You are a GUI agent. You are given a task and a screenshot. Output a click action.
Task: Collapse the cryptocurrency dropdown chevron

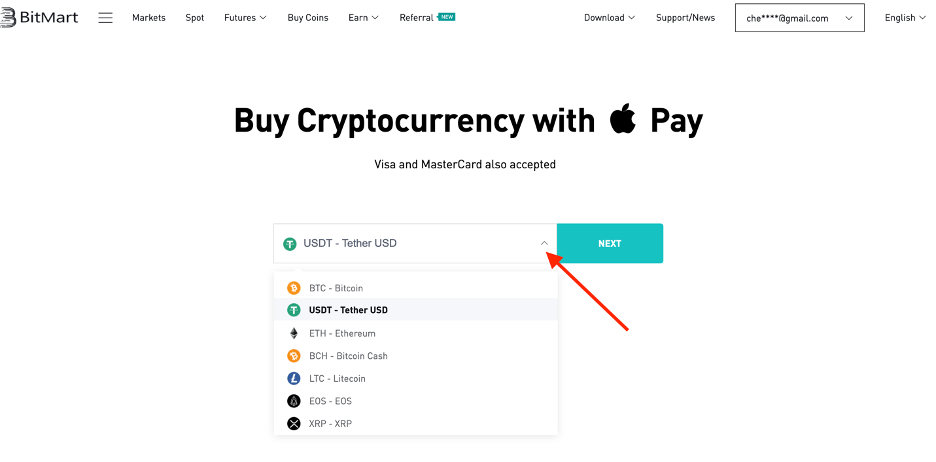tap(544, 243)
